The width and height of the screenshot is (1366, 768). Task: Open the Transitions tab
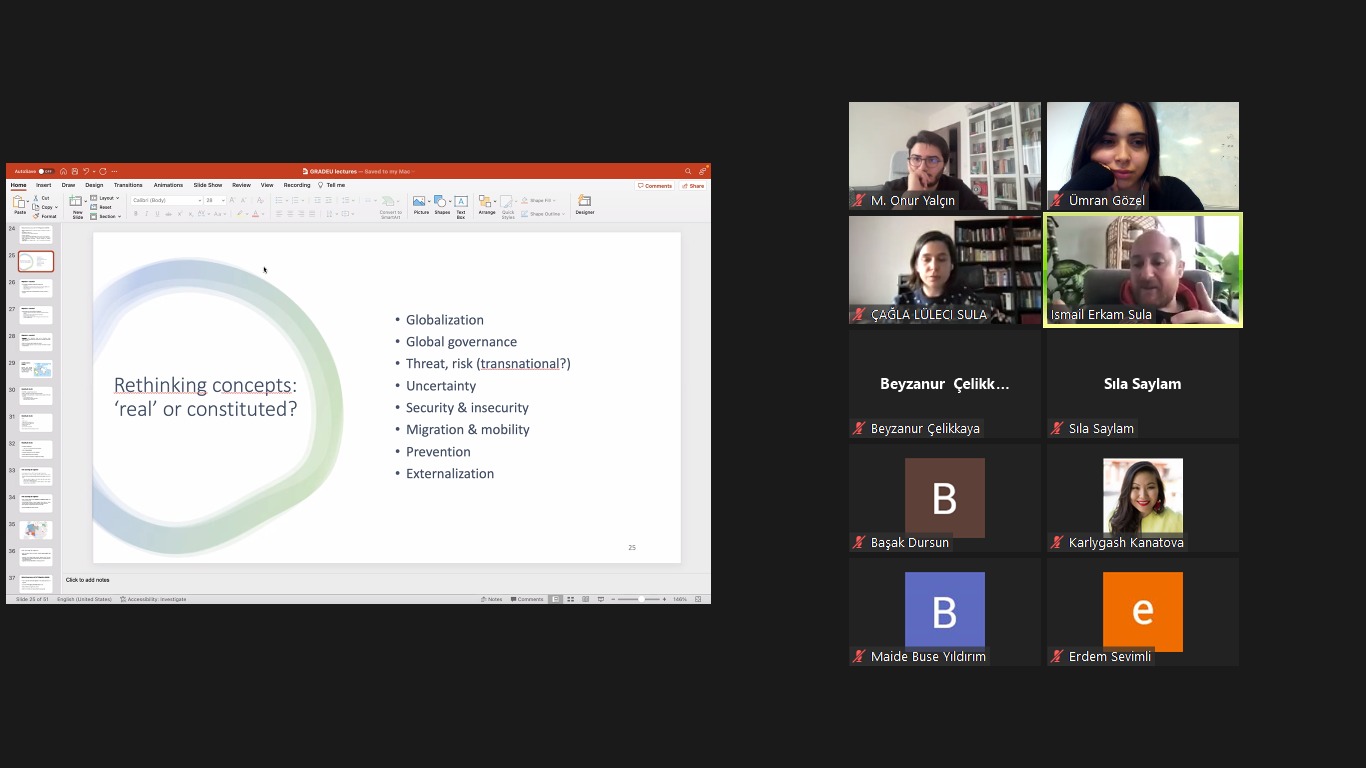coord(128,185)
